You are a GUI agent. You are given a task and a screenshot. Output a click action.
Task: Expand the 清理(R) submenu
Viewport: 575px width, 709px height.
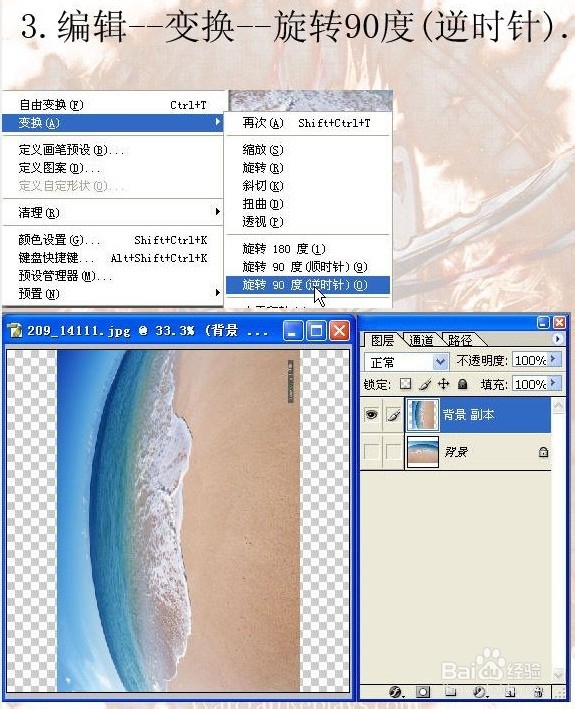coord(218,212)
